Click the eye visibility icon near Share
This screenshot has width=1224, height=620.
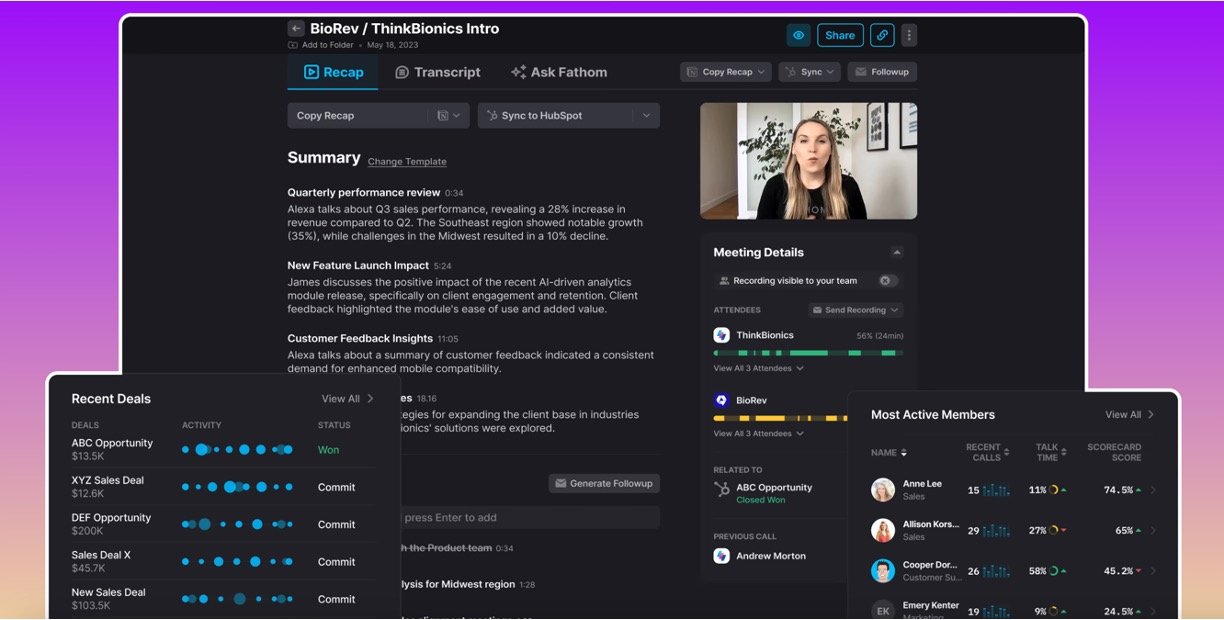[x=798, y=35]
